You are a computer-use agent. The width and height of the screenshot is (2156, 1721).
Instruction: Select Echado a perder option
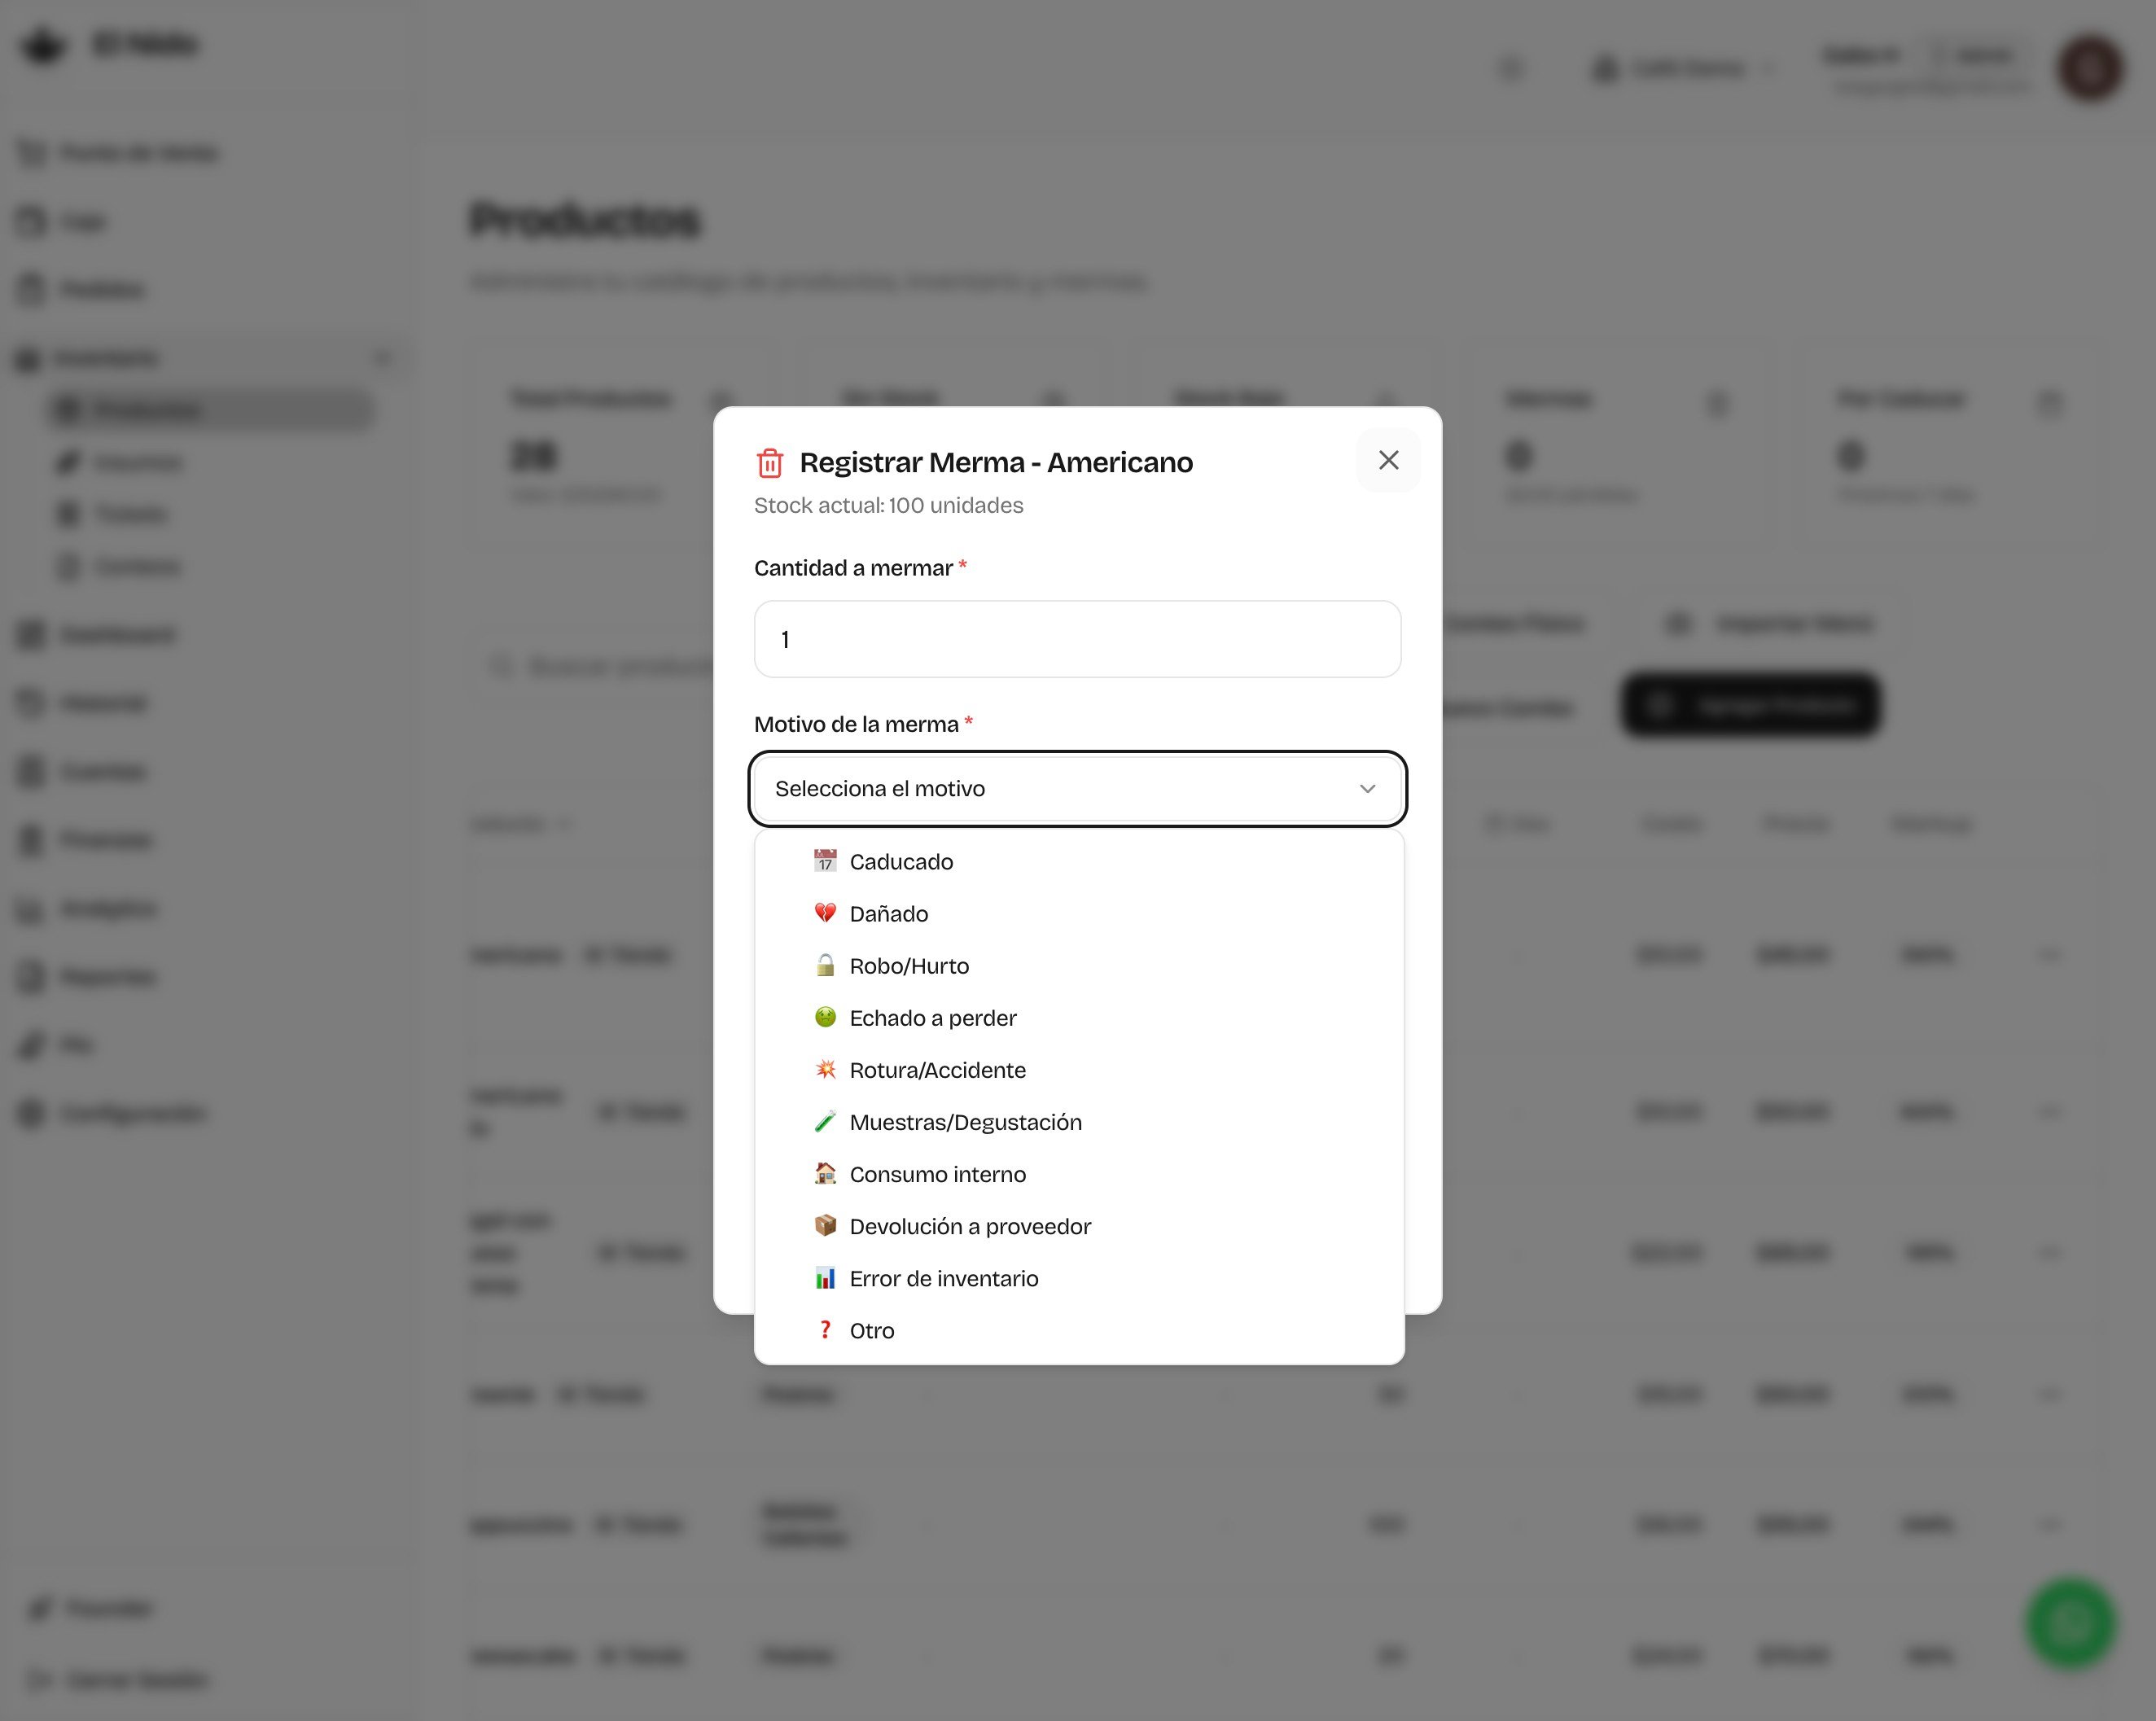(x=1079, y=1017)
